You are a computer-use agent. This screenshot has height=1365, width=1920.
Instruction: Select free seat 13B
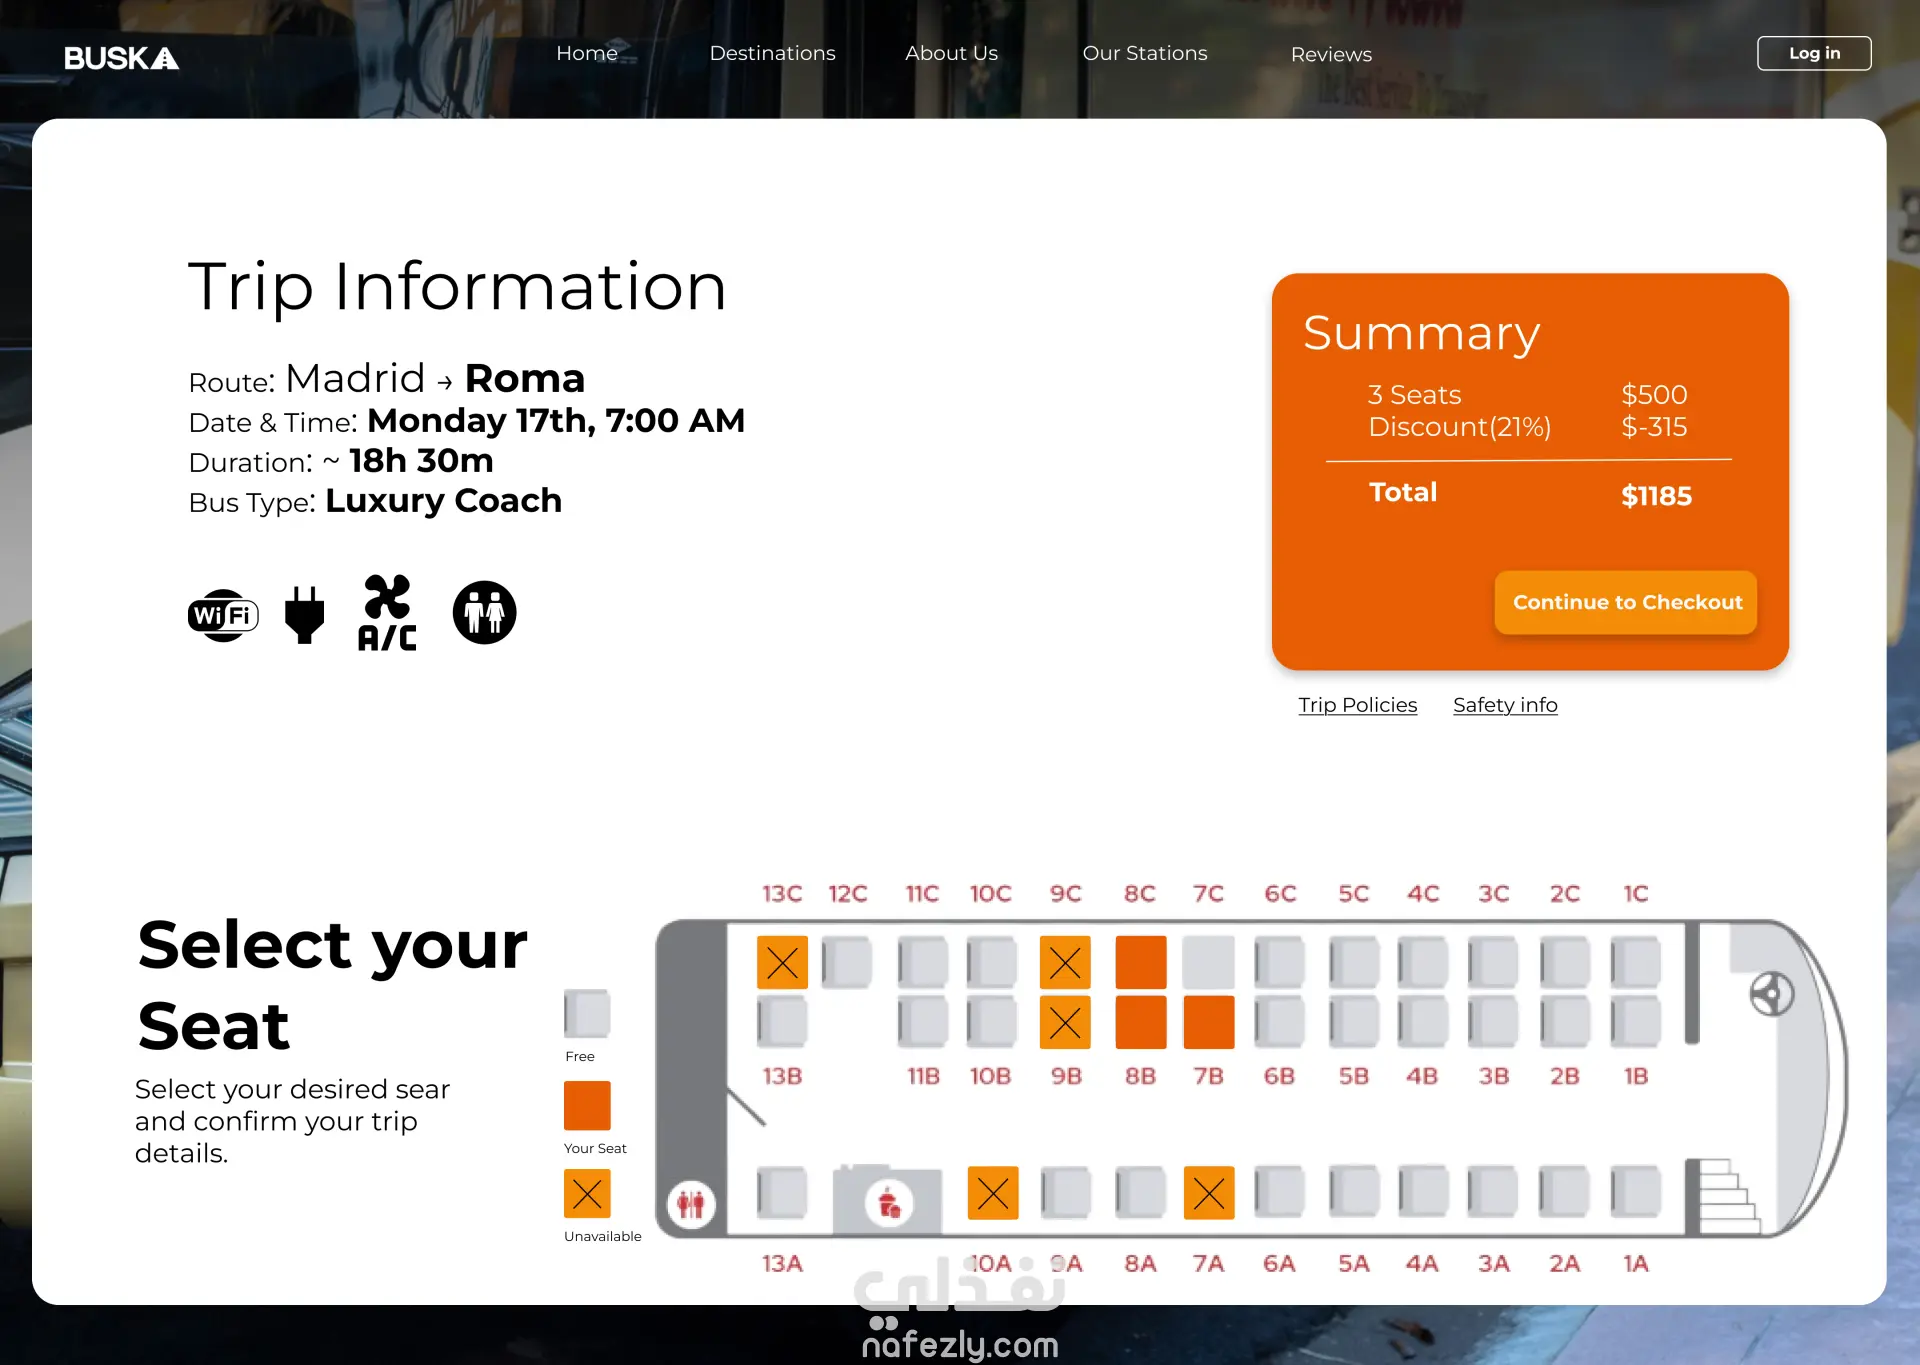click(782, 1022)
